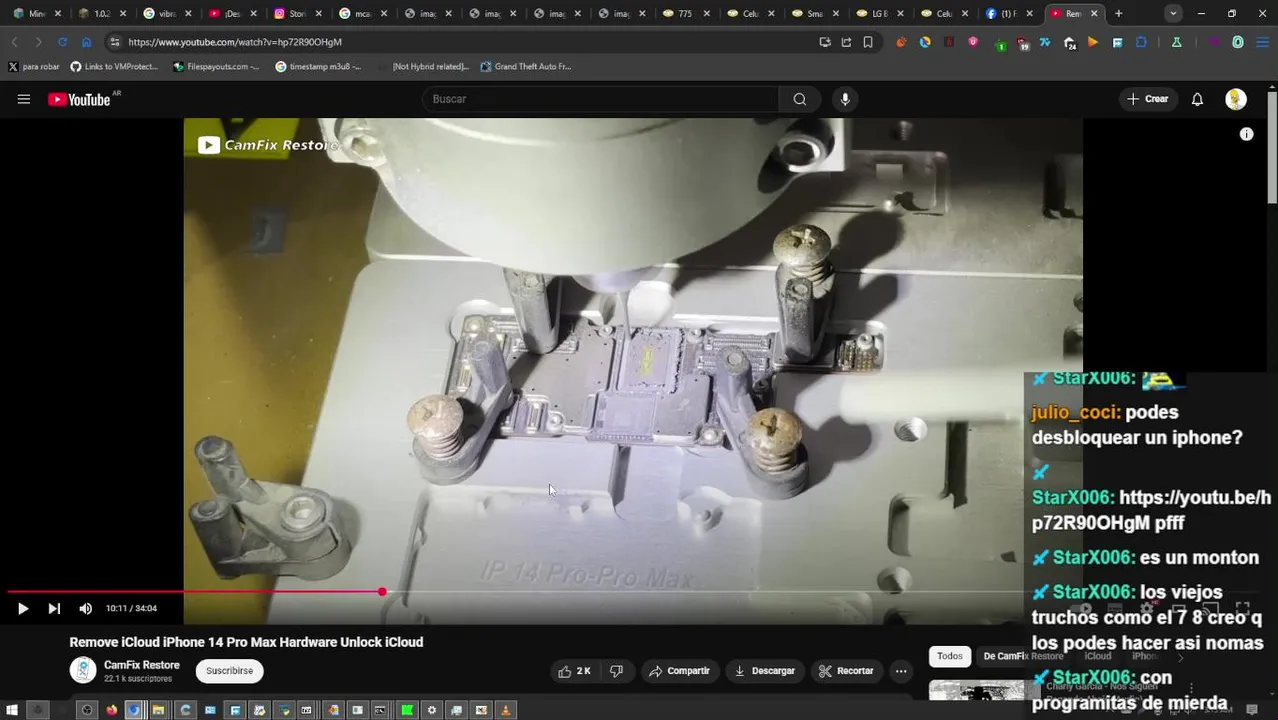Share the video via Compartir
Viewport: 1278px width, 720px height.
679,671
